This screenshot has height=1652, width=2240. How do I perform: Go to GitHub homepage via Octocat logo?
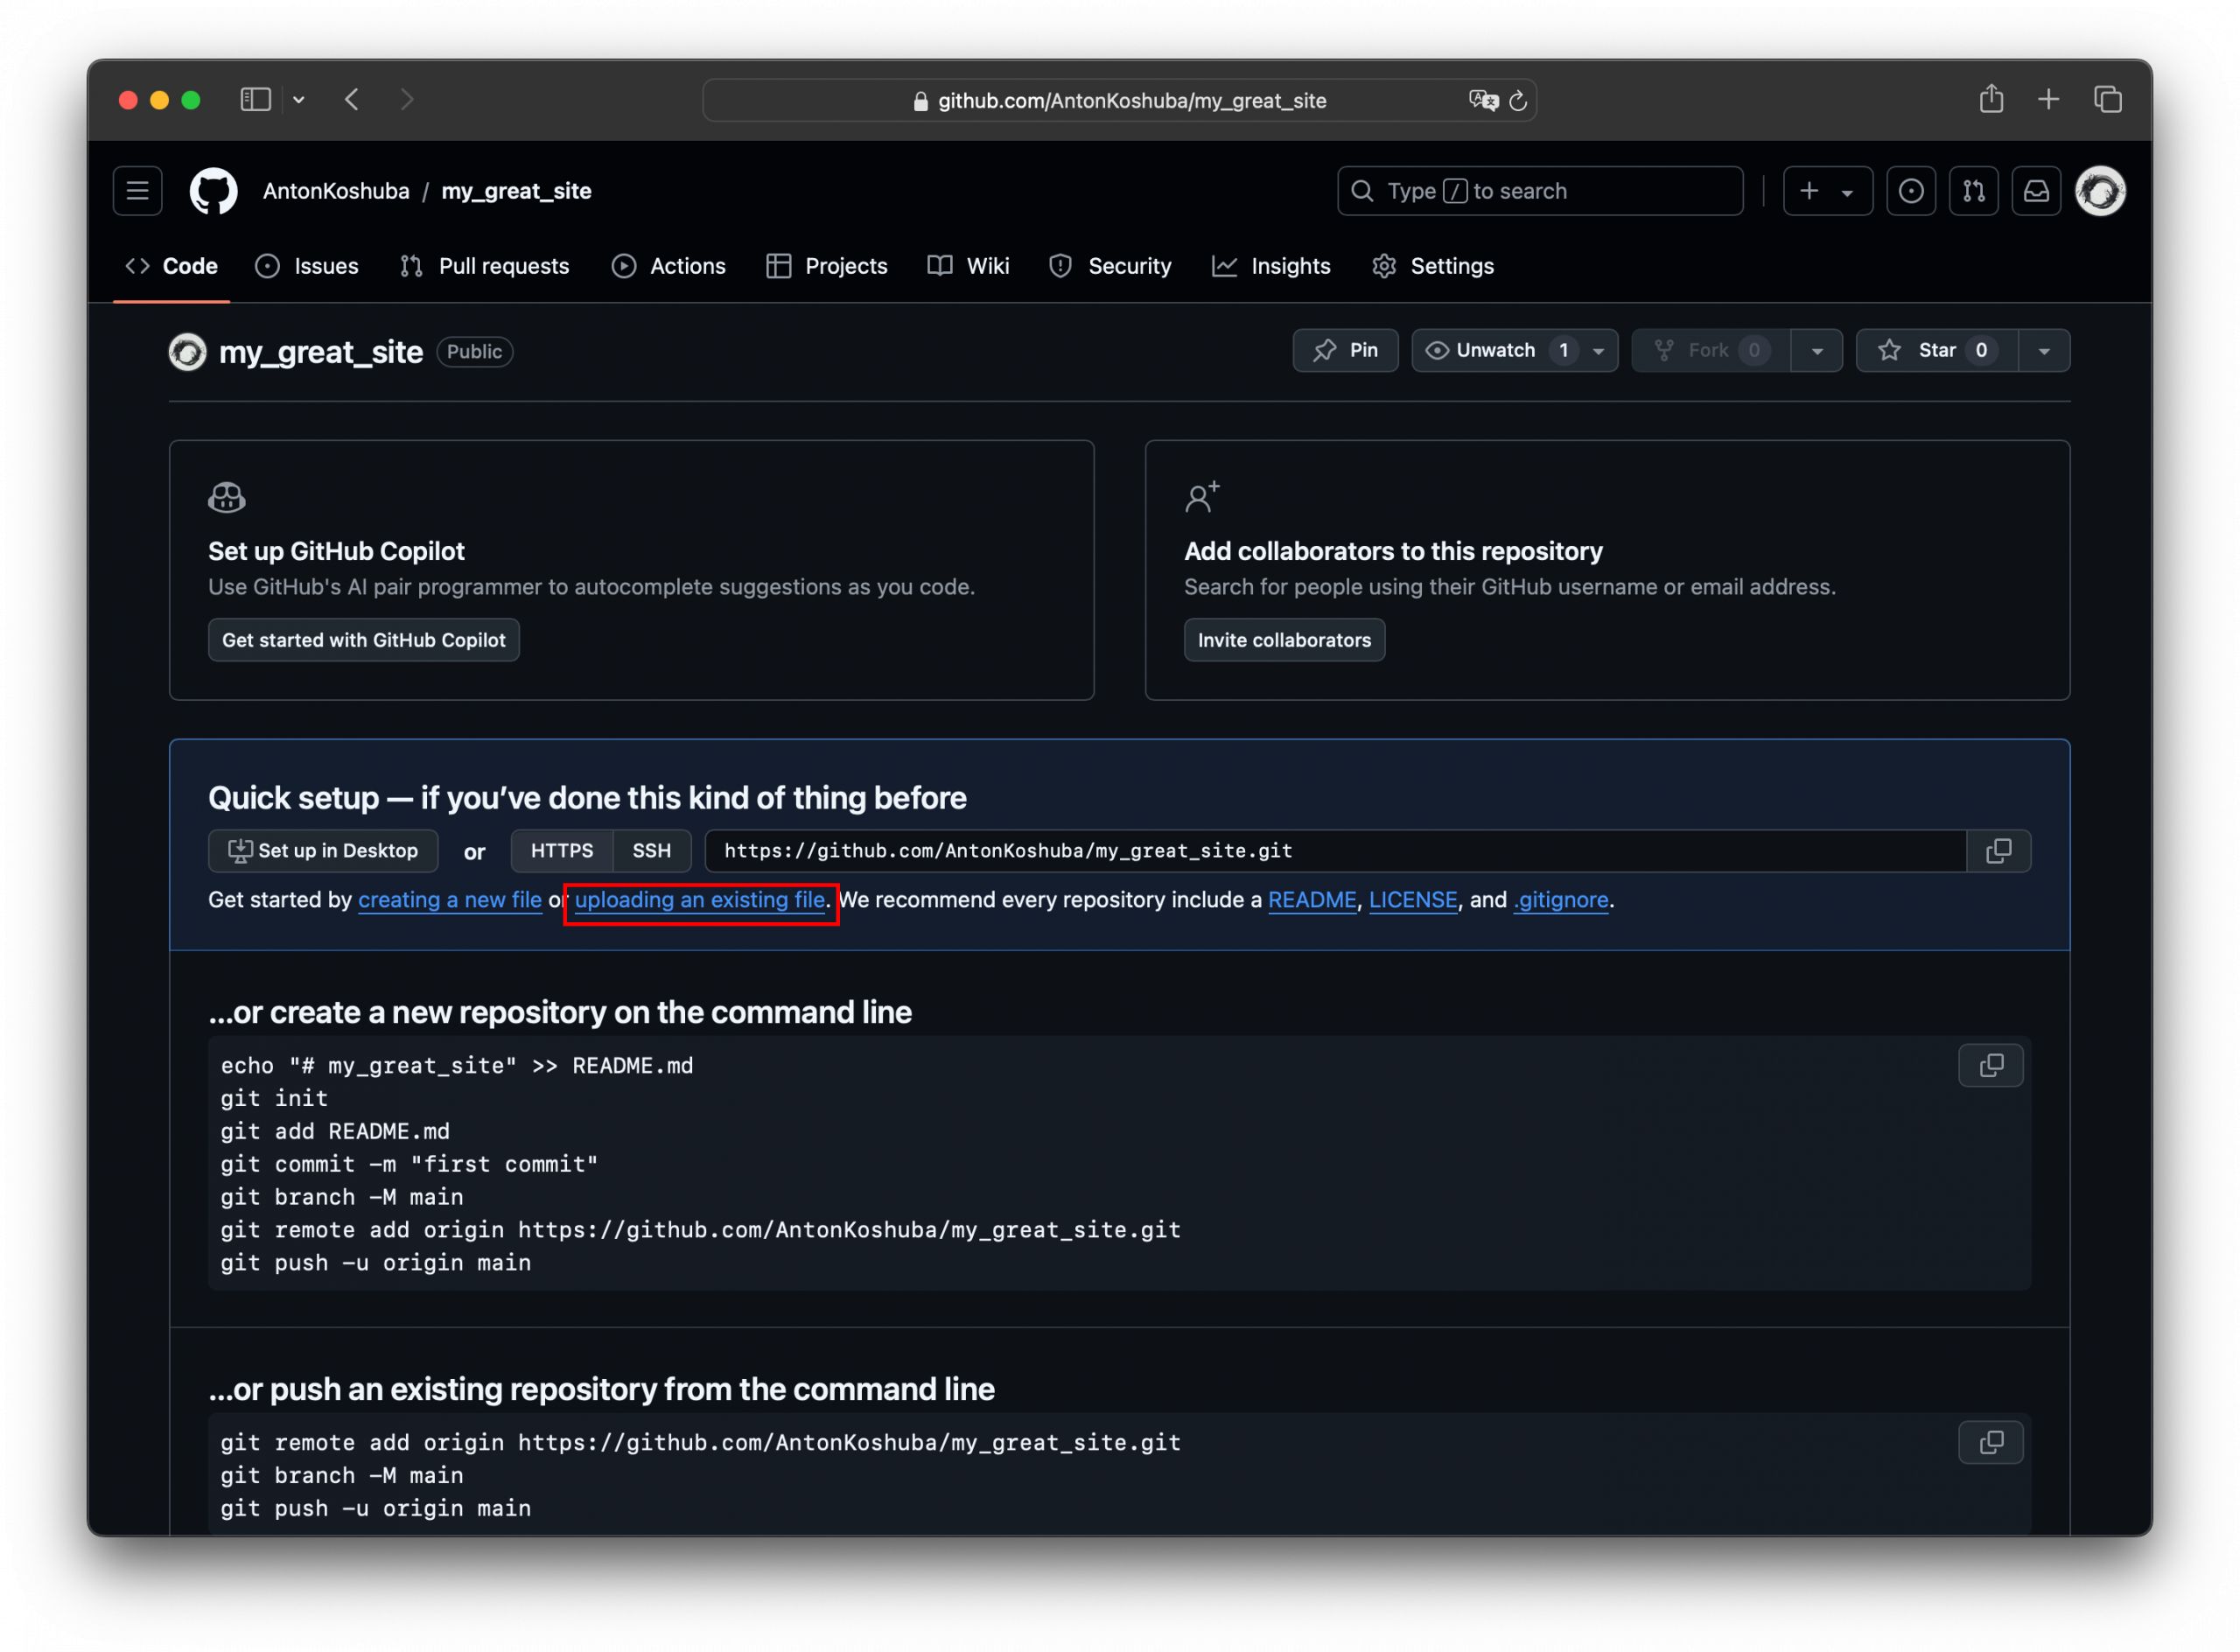coord(213,190)
